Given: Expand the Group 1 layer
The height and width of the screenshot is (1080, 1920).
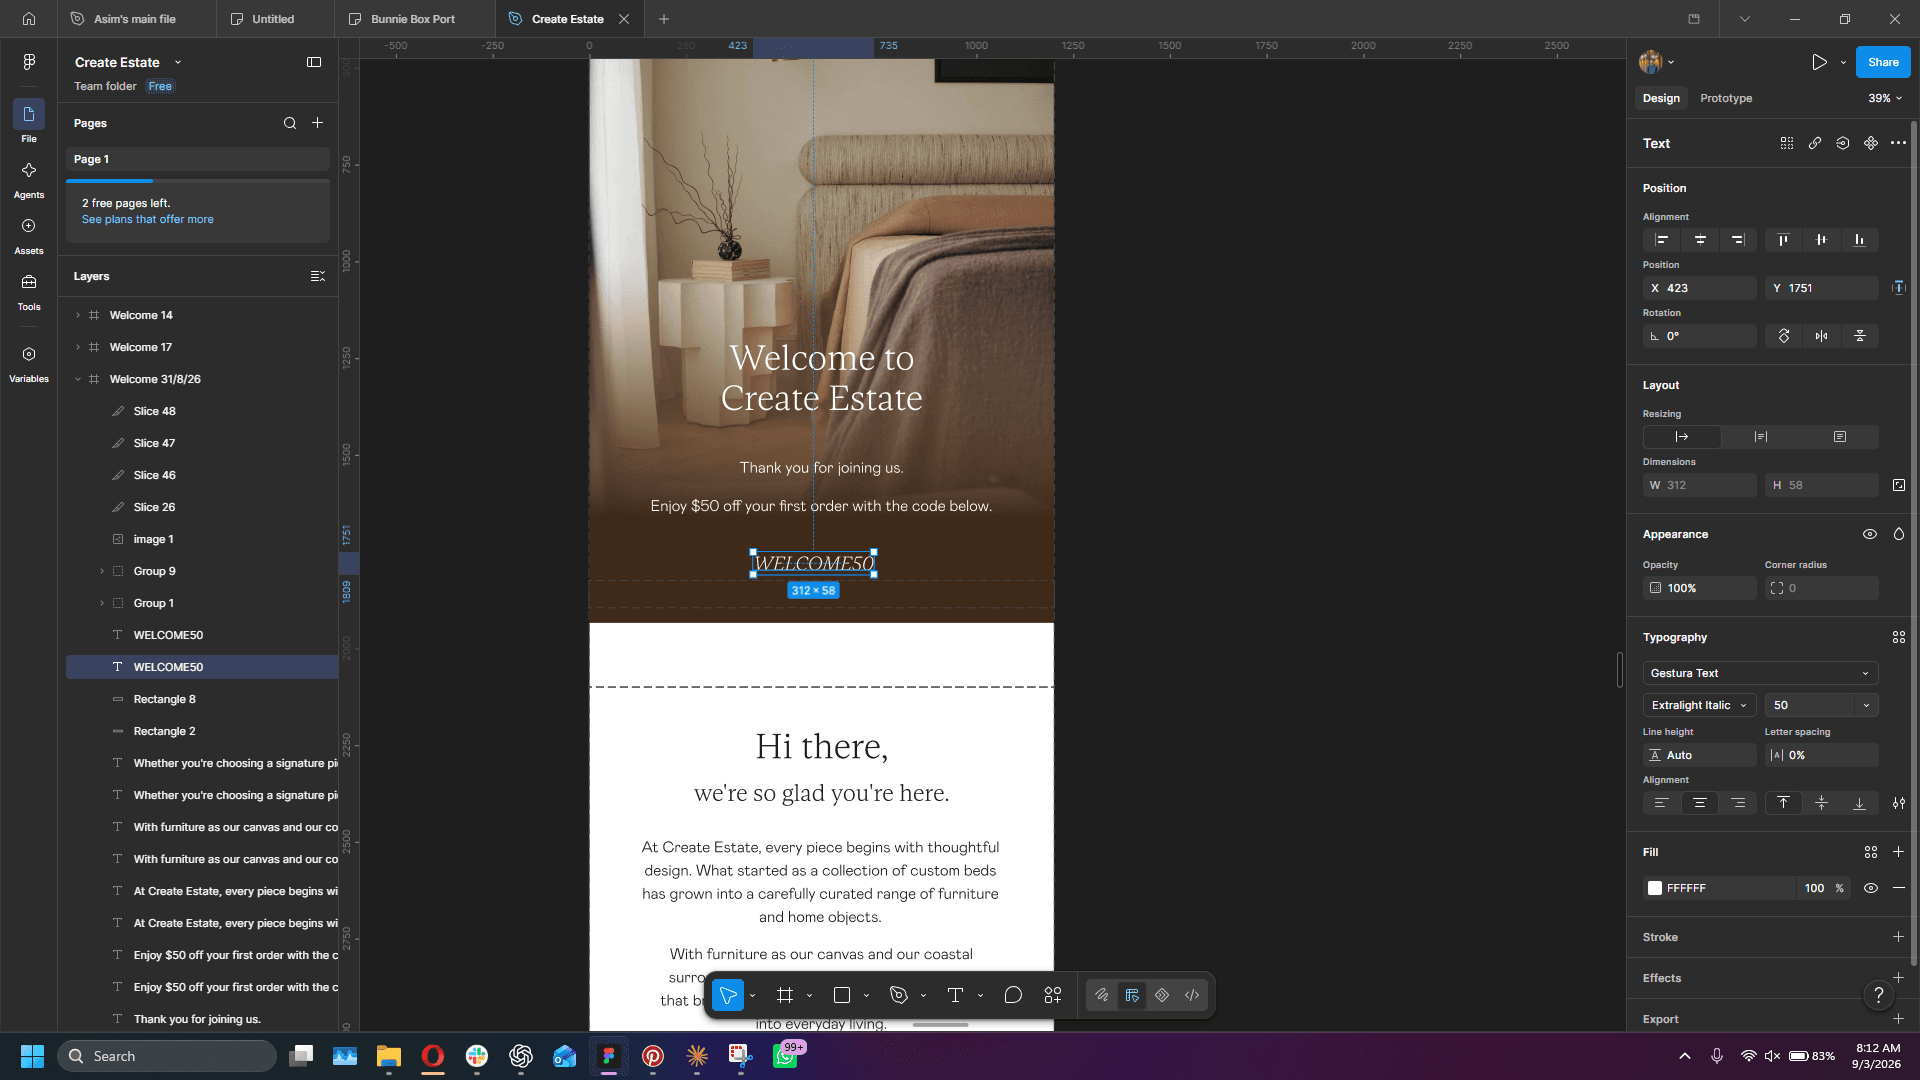Looking at the screenshot, I should (102, 603).
